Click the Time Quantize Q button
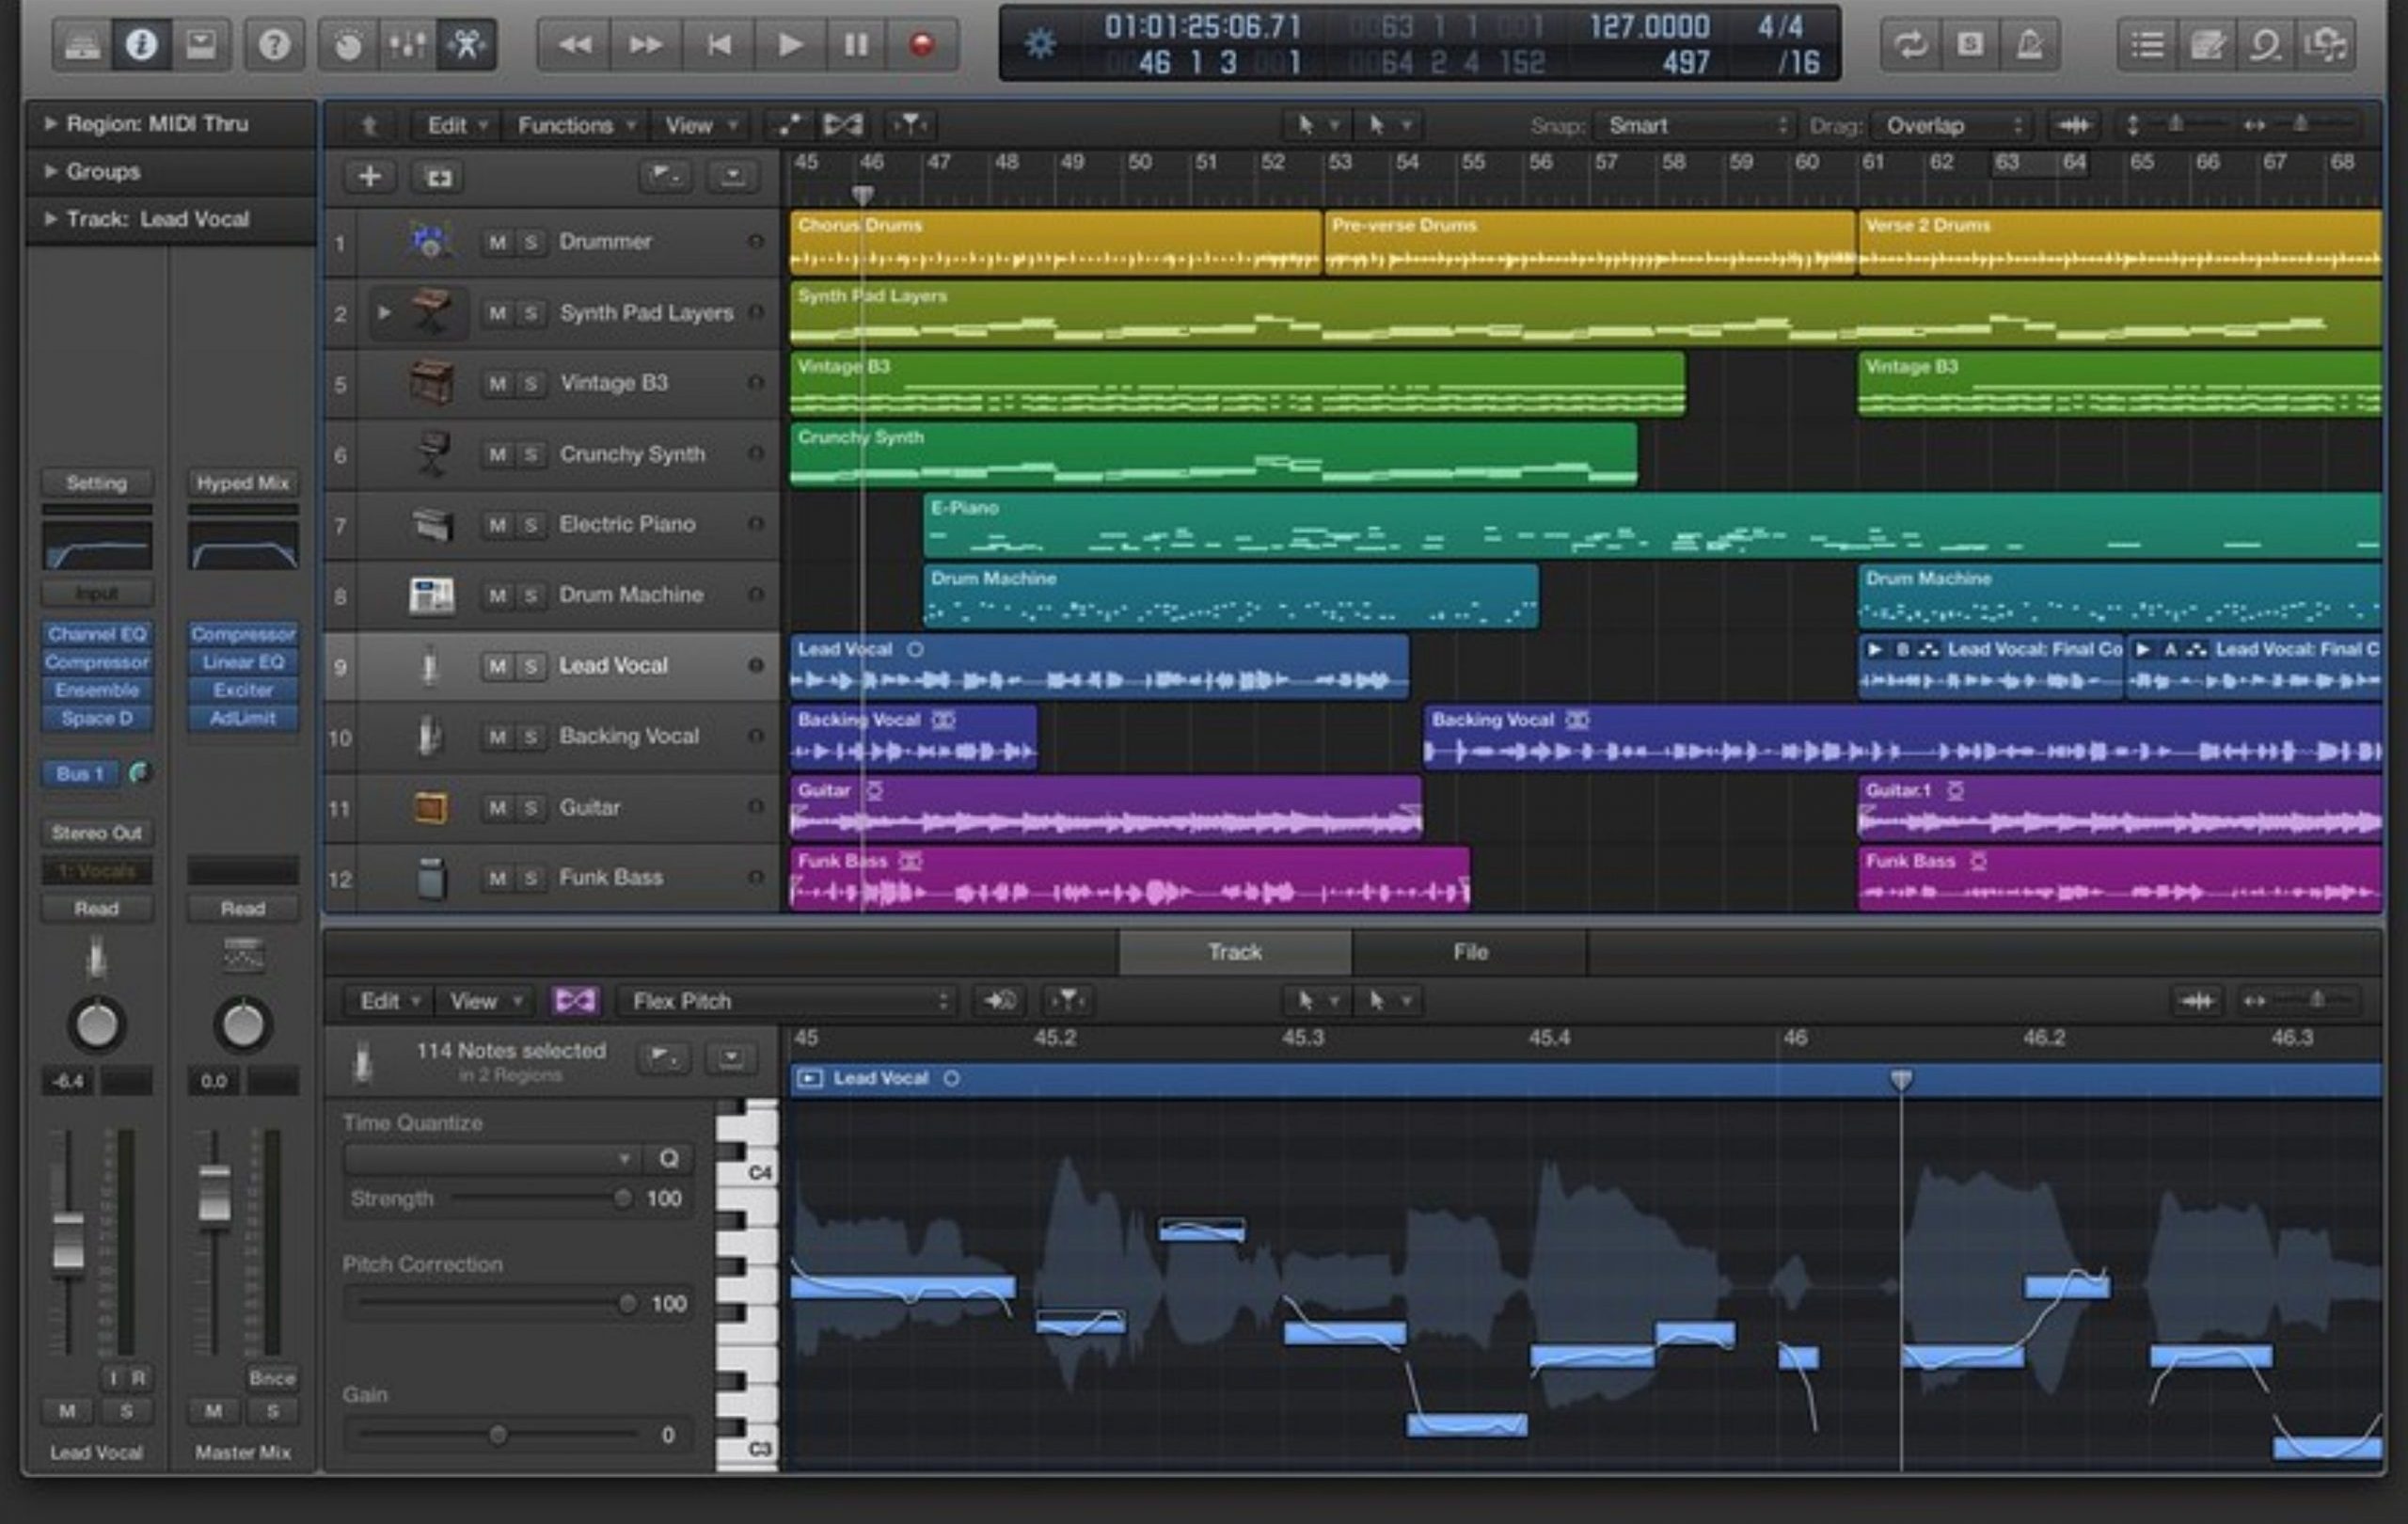 (668, 1158)
